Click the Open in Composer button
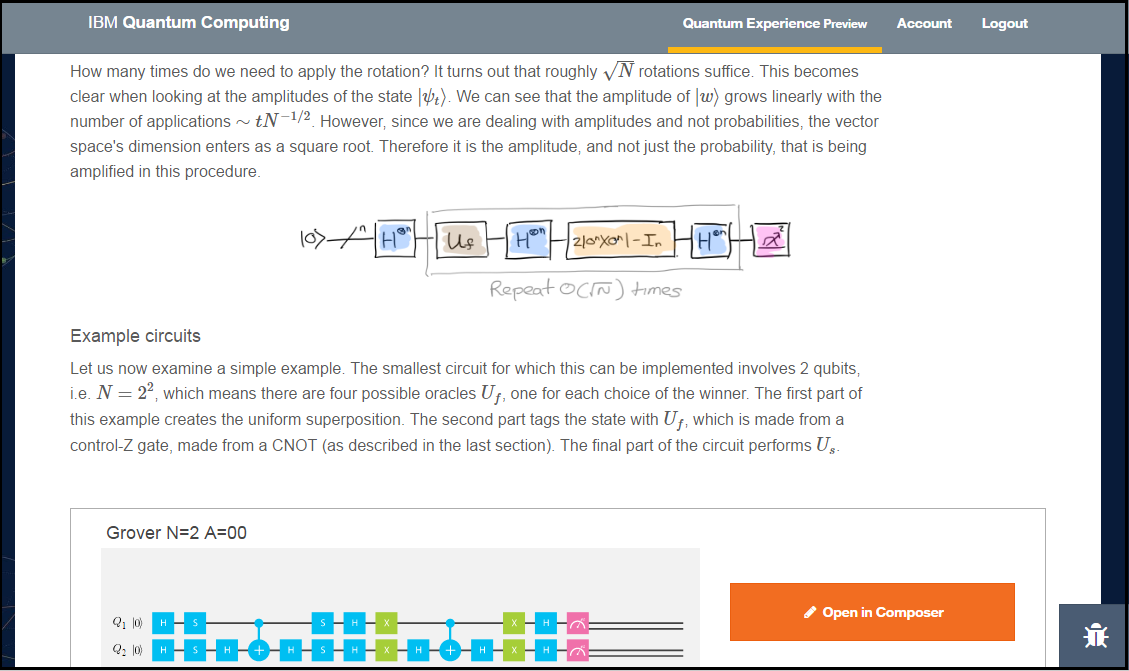This screenshot has height=671, width=1129. tap(872, 612)
